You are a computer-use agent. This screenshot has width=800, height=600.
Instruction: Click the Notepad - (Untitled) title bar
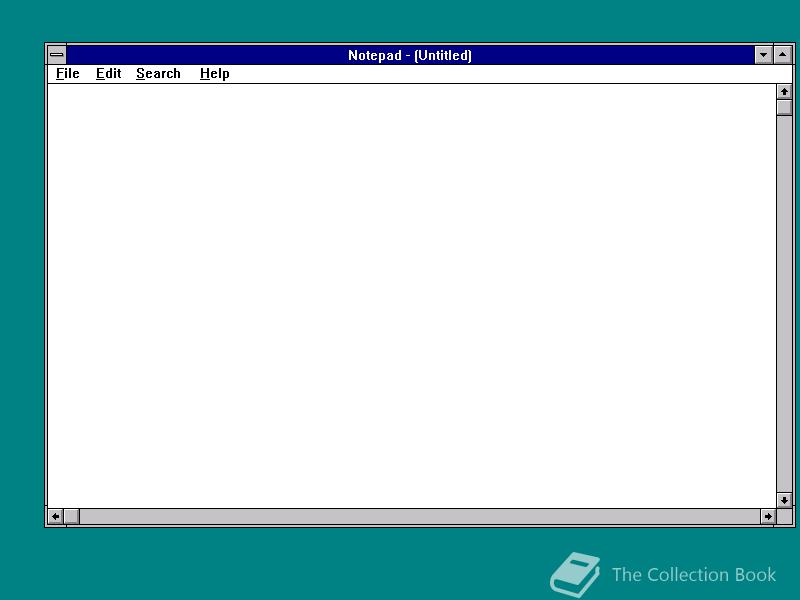coord(410,55)
